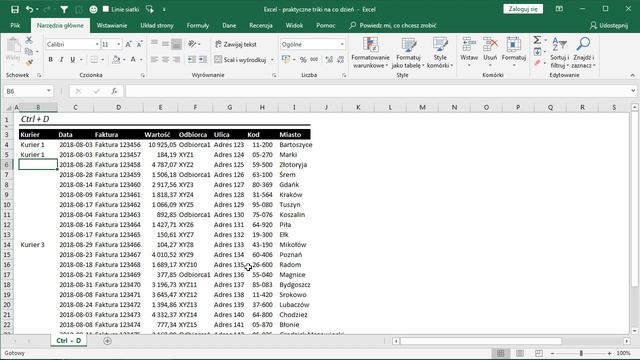This screenshot has width=640, height=360.
Task: Click the decrease decimal icon
Action: pos(340,60)
